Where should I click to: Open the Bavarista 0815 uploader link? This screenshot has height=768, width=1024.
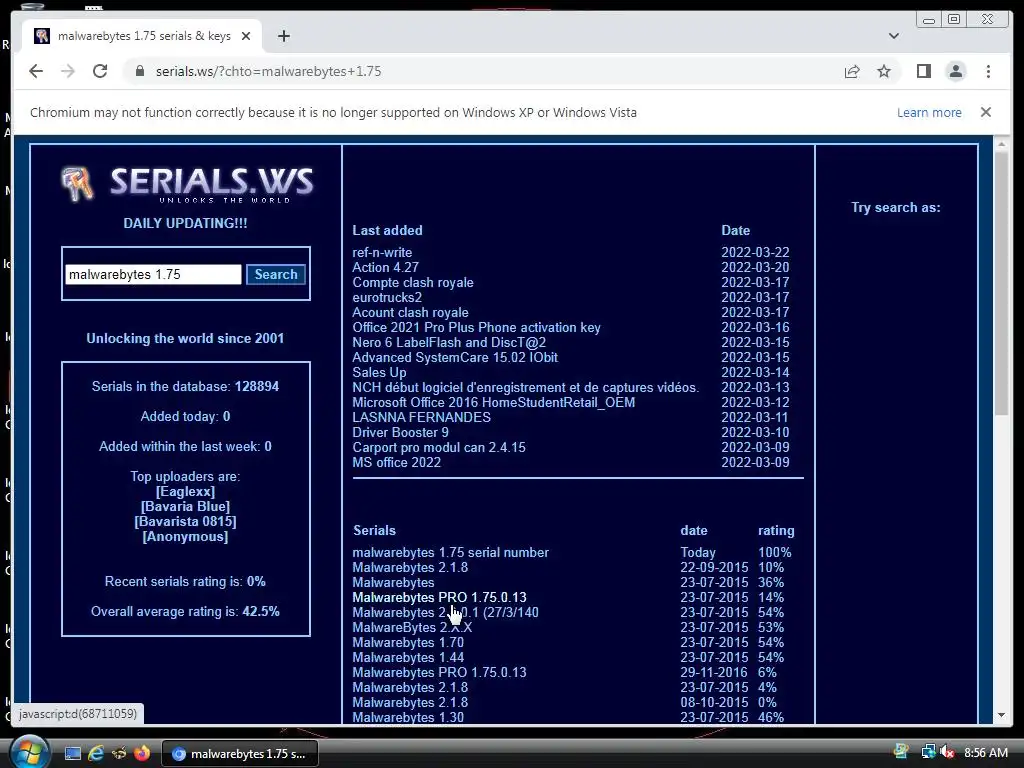185,521
